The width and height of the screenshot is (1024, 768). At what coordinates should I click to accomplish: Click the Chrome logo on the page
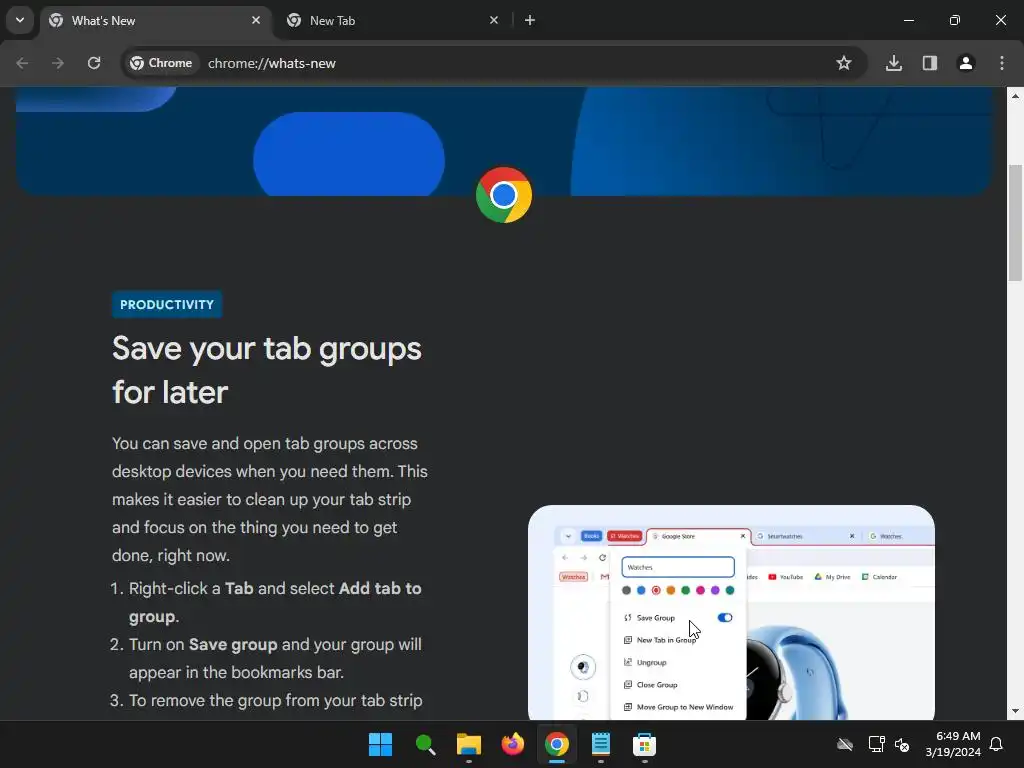coord(504,195)
